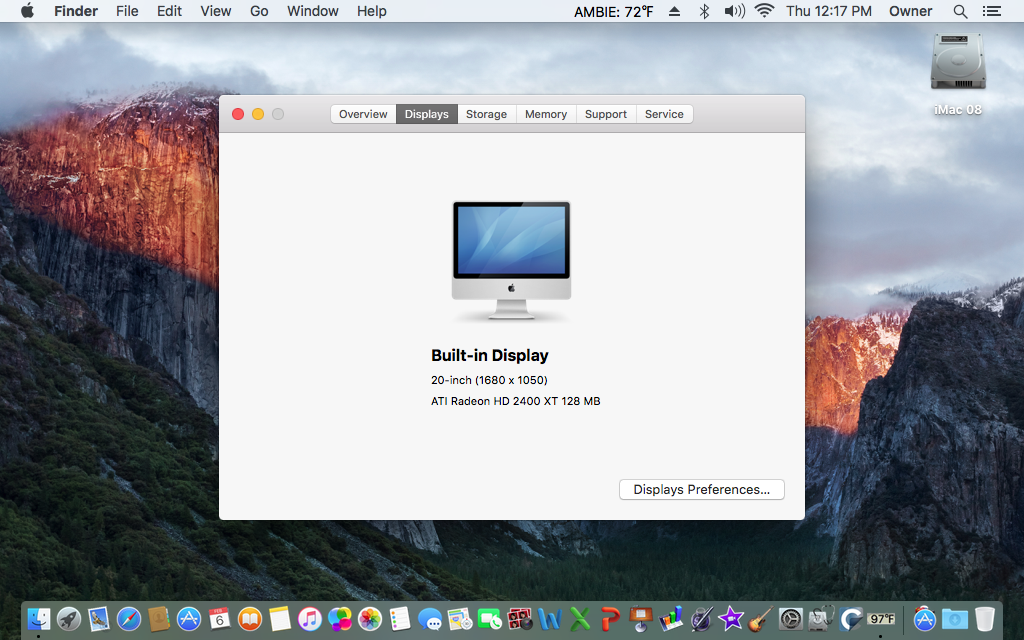Open Pages ink pen icon in Dock
This screenshot has height=640, width=1024.
tap(701, 618)
